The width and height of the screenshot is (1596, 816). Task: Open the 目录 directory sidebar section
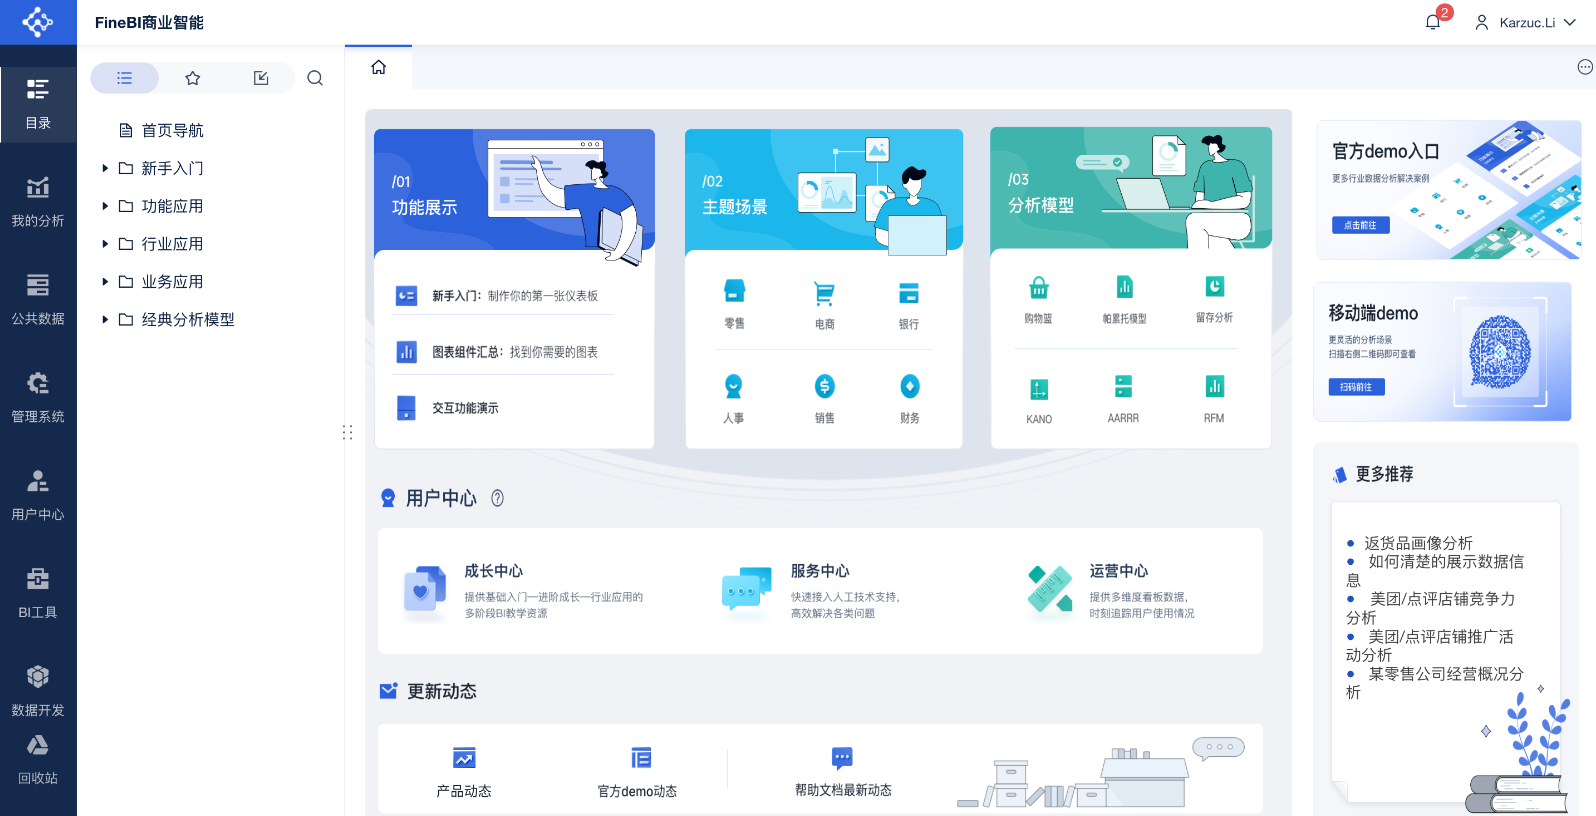click(x=38, y=104)
